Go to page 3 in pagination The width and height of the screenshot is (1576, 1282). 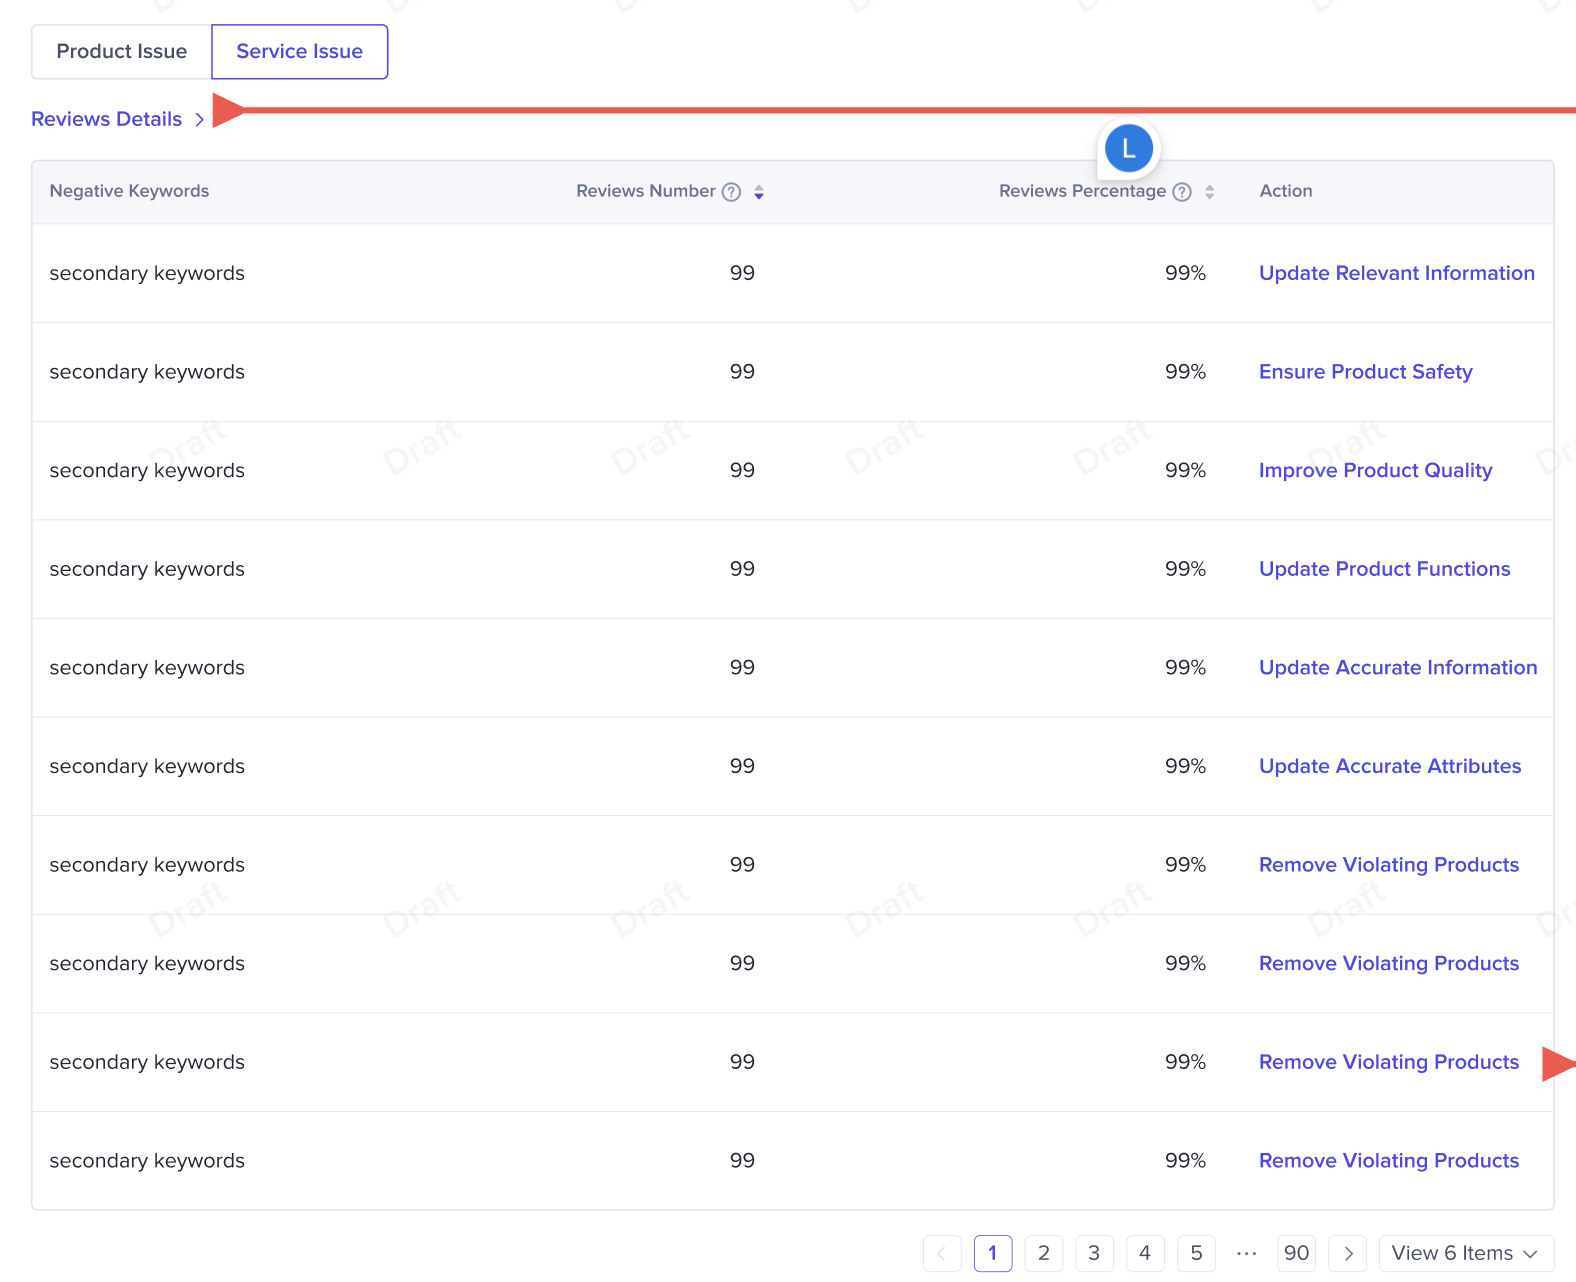click(x=1094, y=1253)
